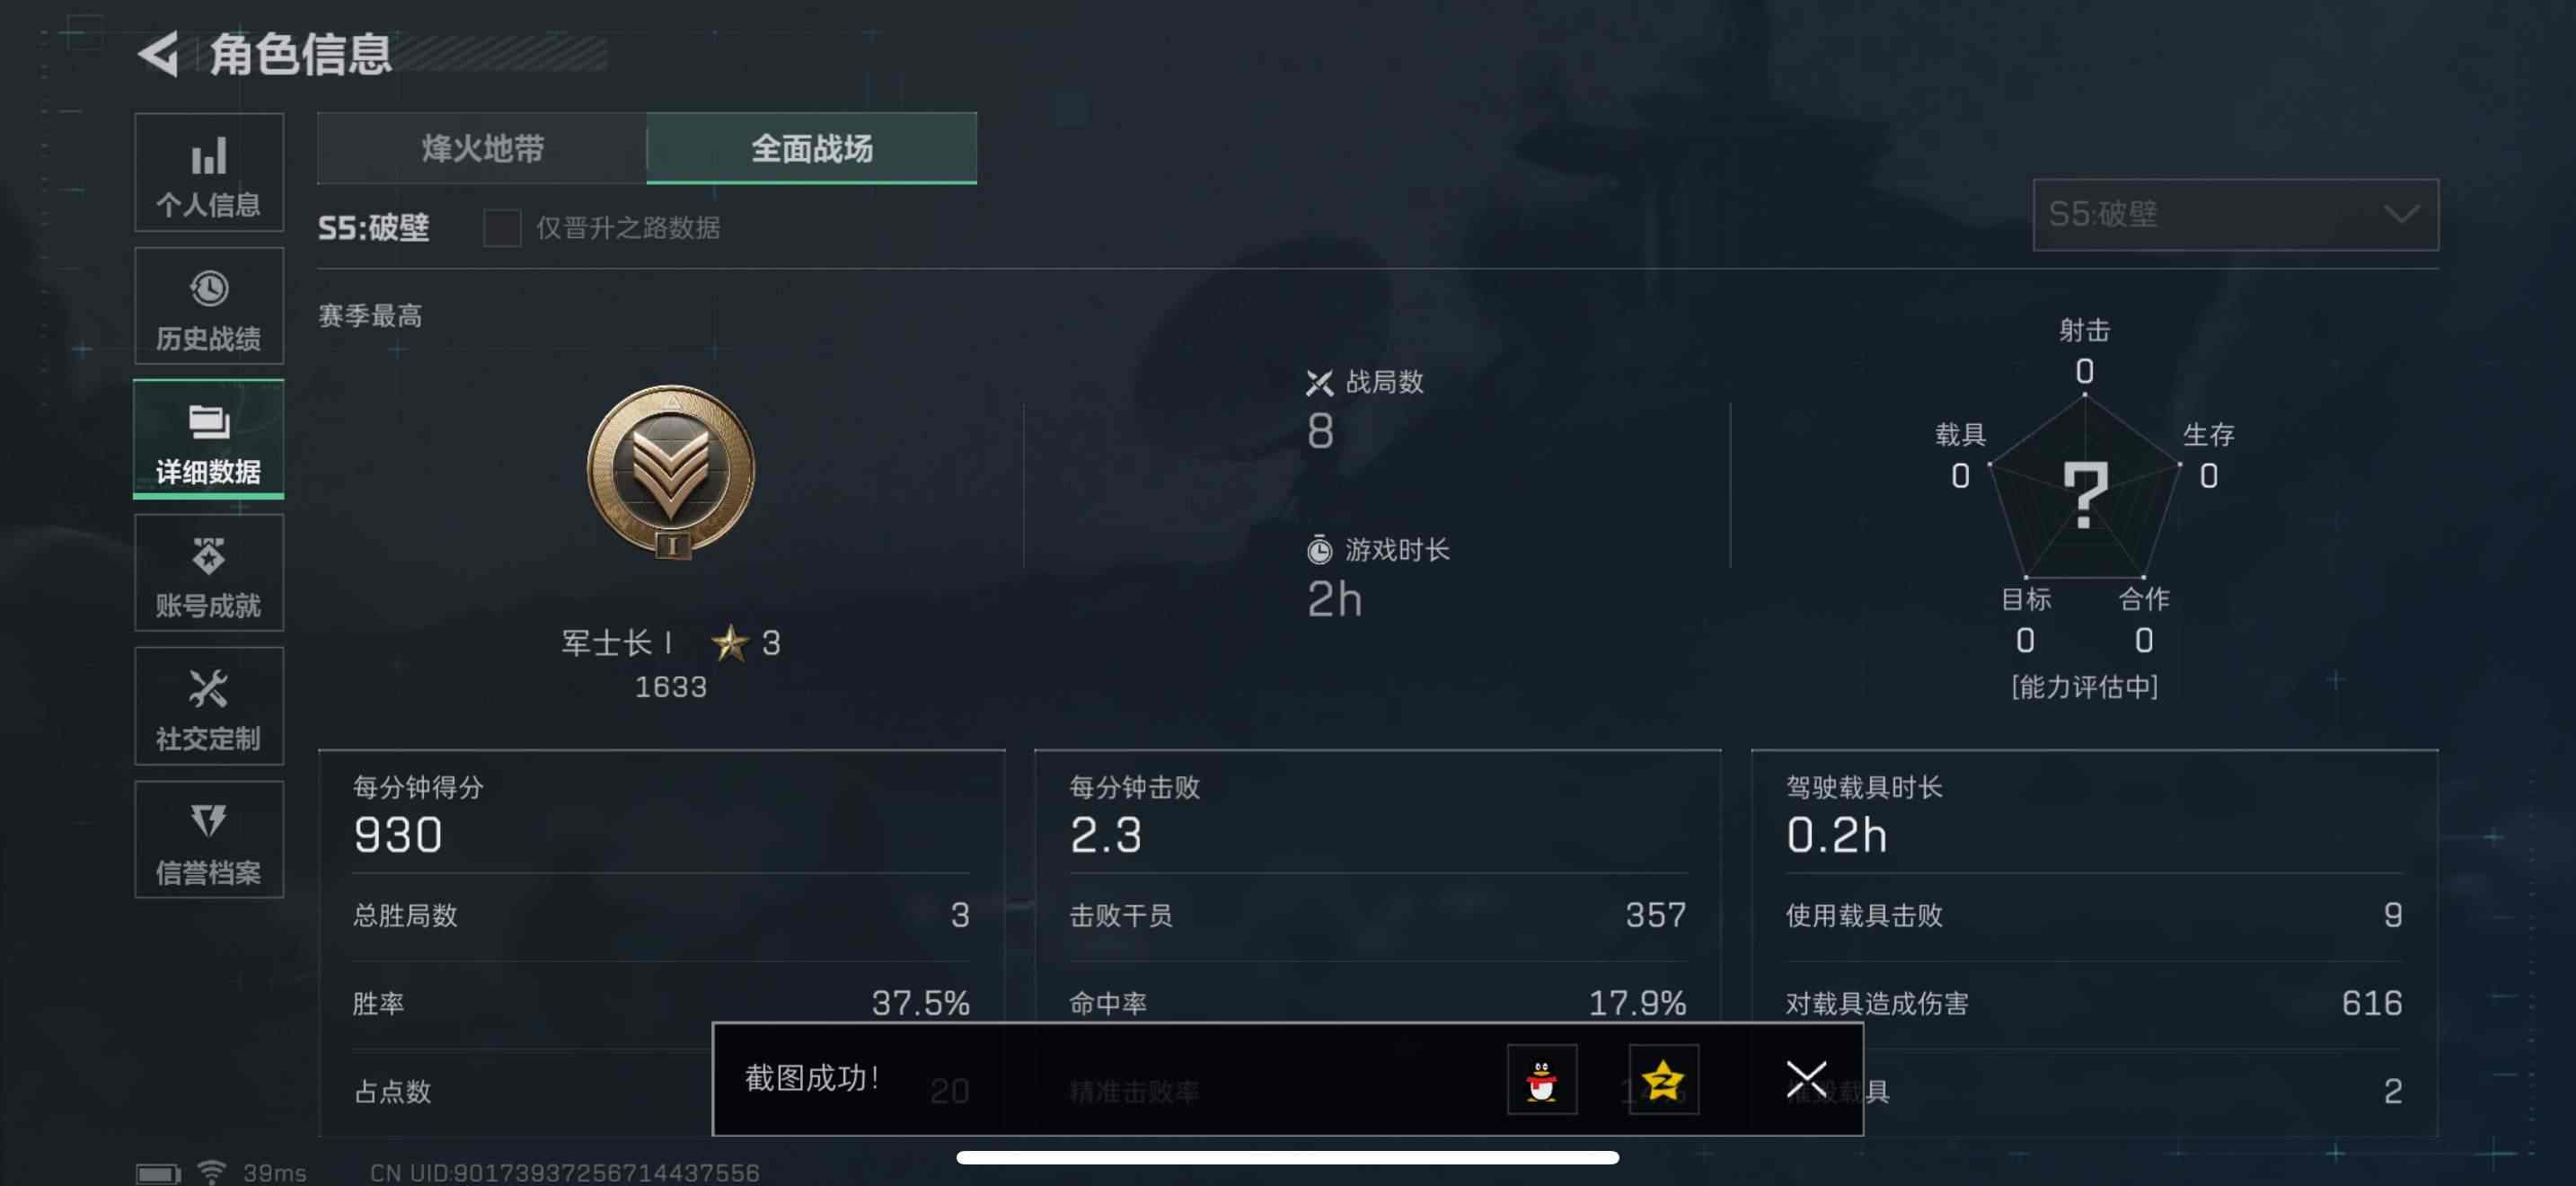2576x1186 pixels.
Task: Click the 战局数 crossed swords icon
Action: coord(1319,383)
